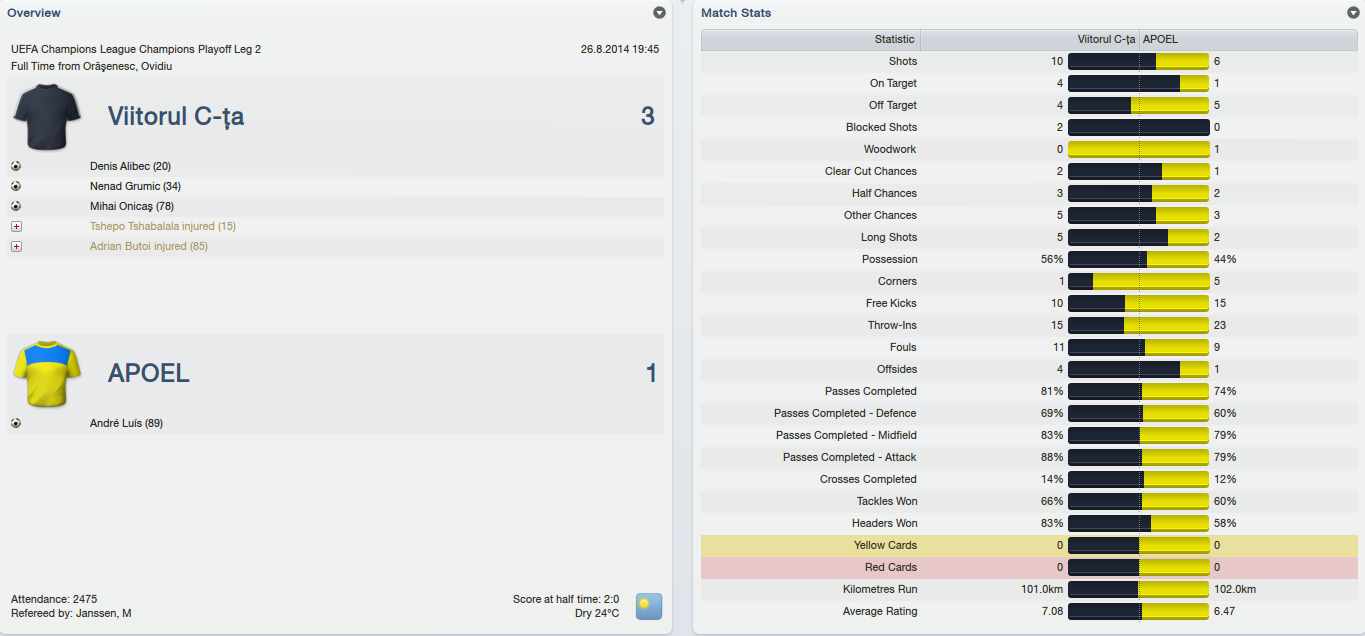This screenshot has width=1365, height=636.
Task: Click goal ball icon beside Mihai Onicaș
Action: click(16, 206)
